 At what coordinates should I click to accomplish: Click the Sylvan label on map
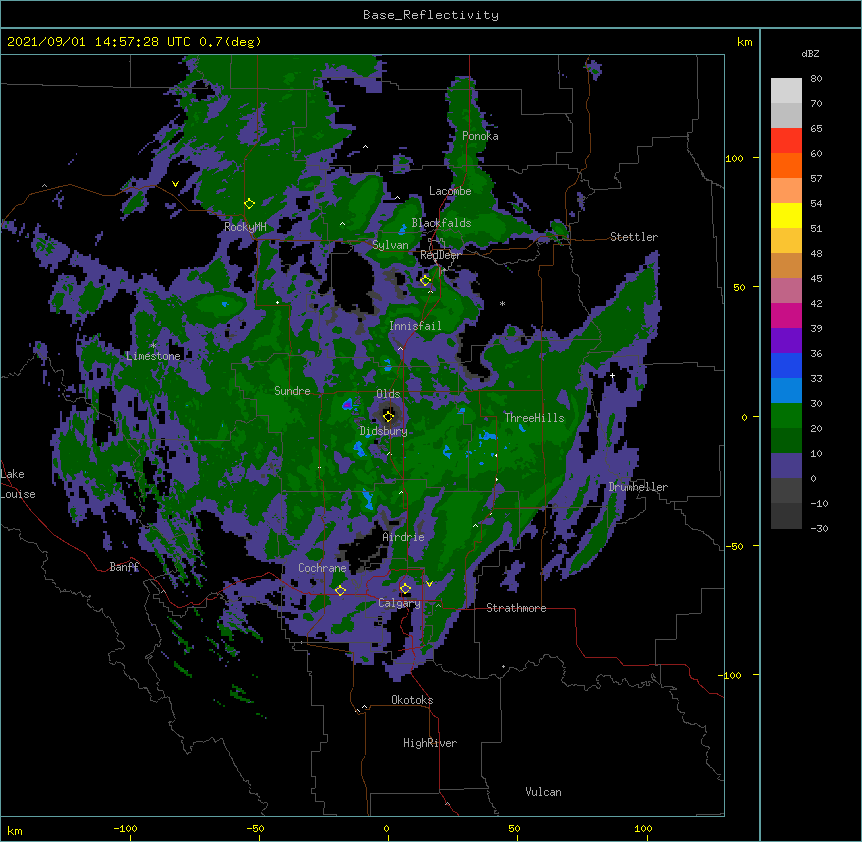tap(390, 245)
